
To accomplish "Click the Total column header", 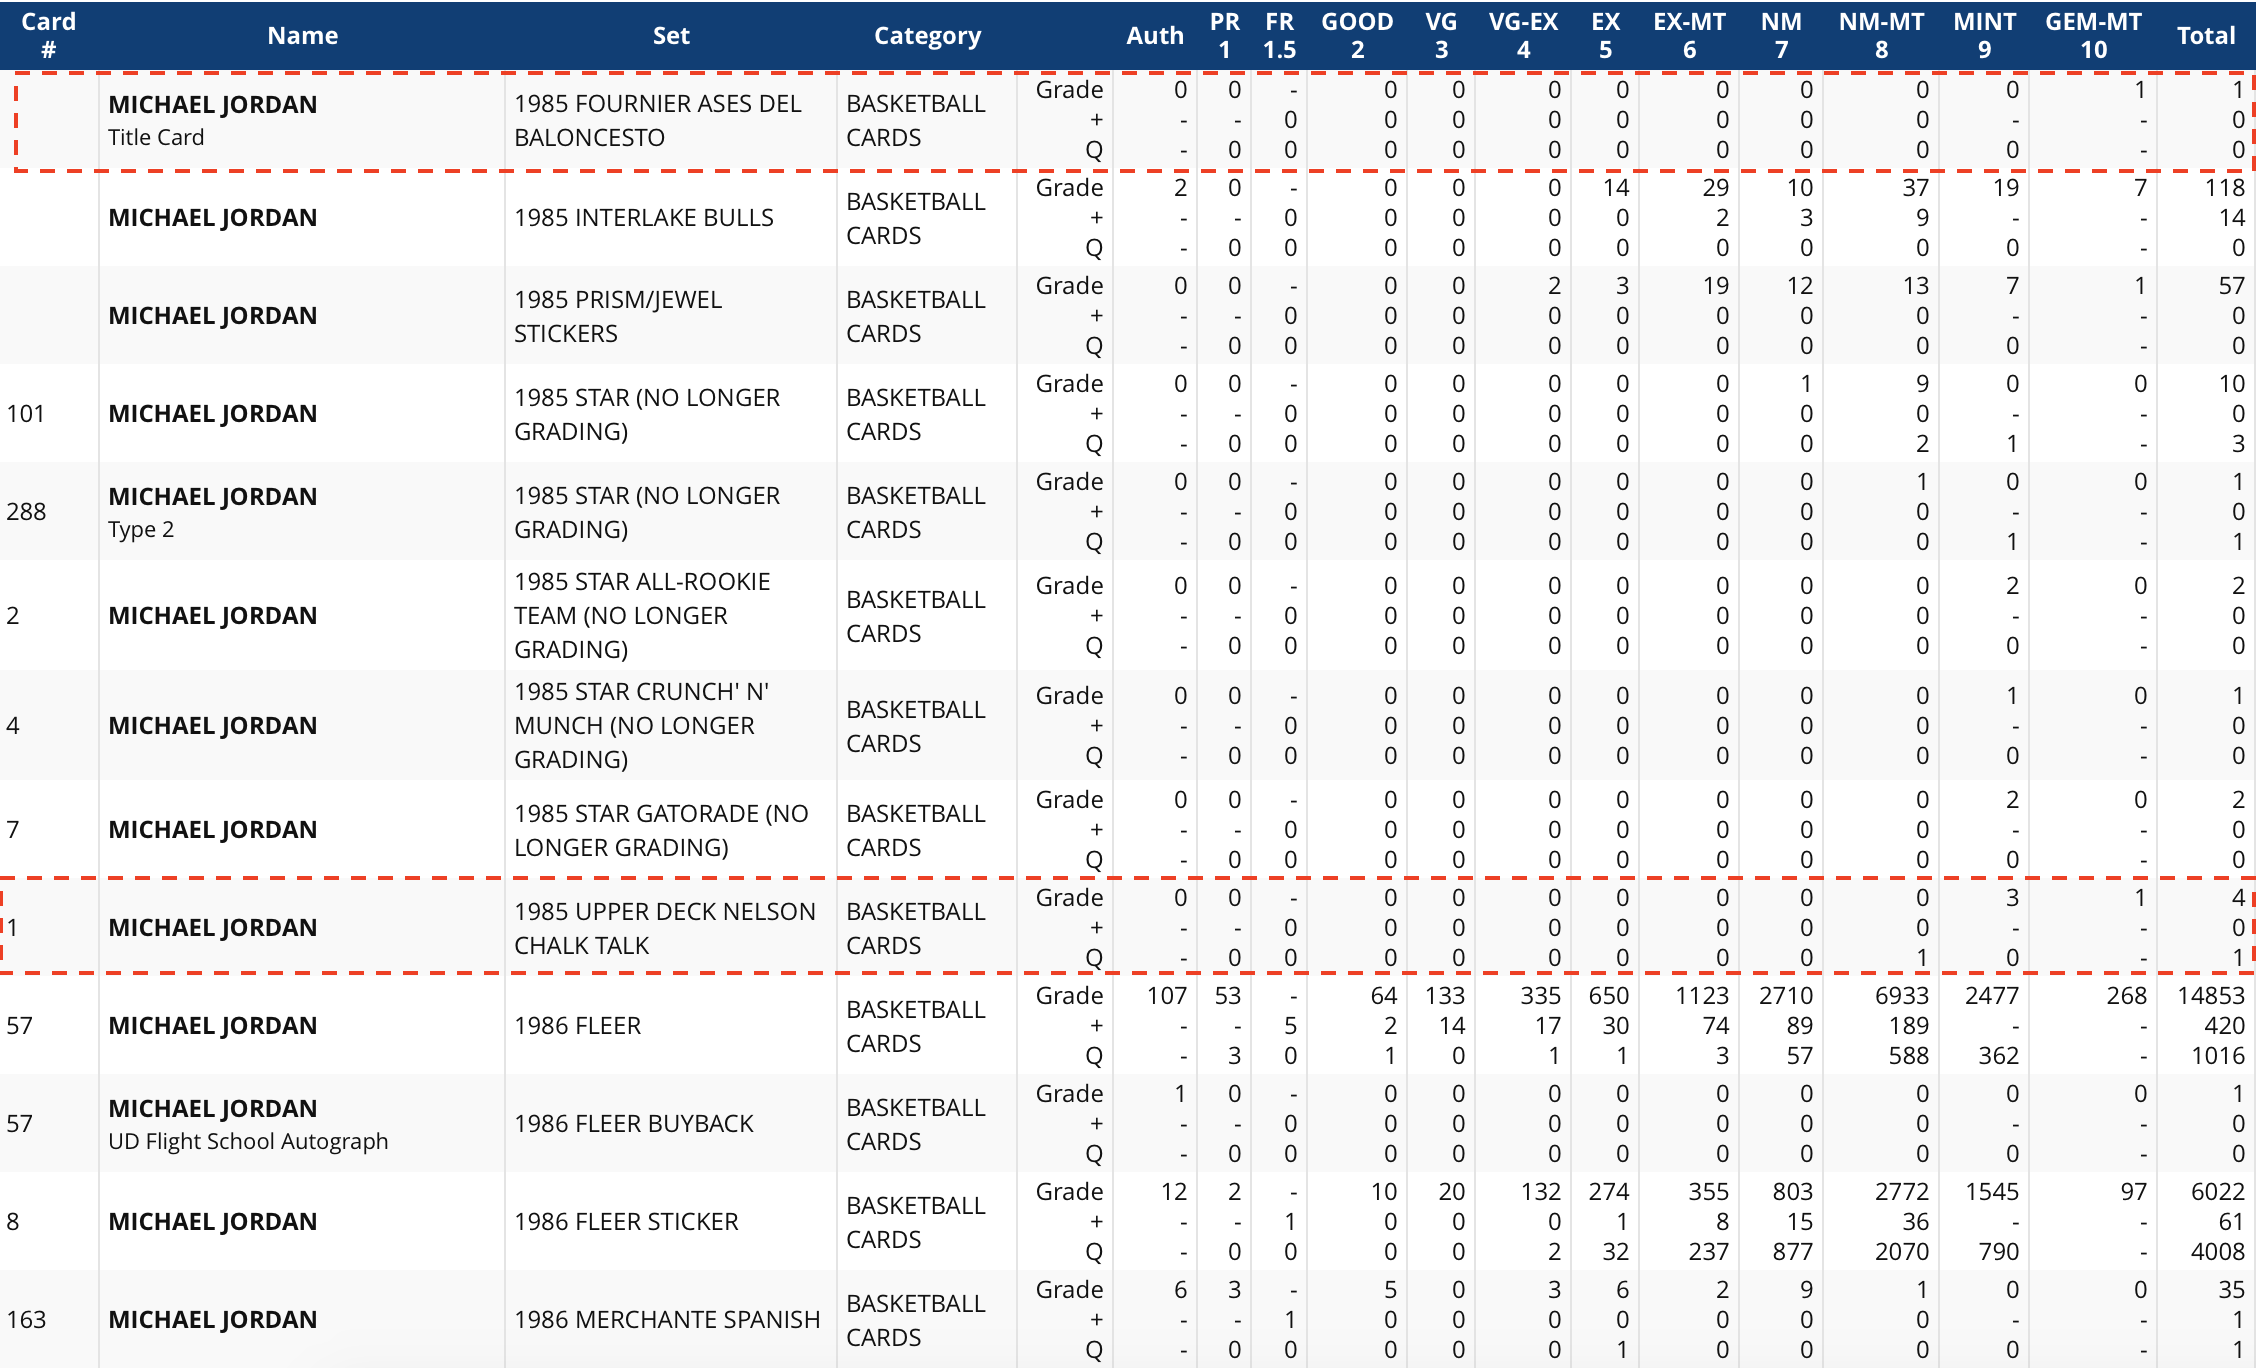I will pos(2205,36).
